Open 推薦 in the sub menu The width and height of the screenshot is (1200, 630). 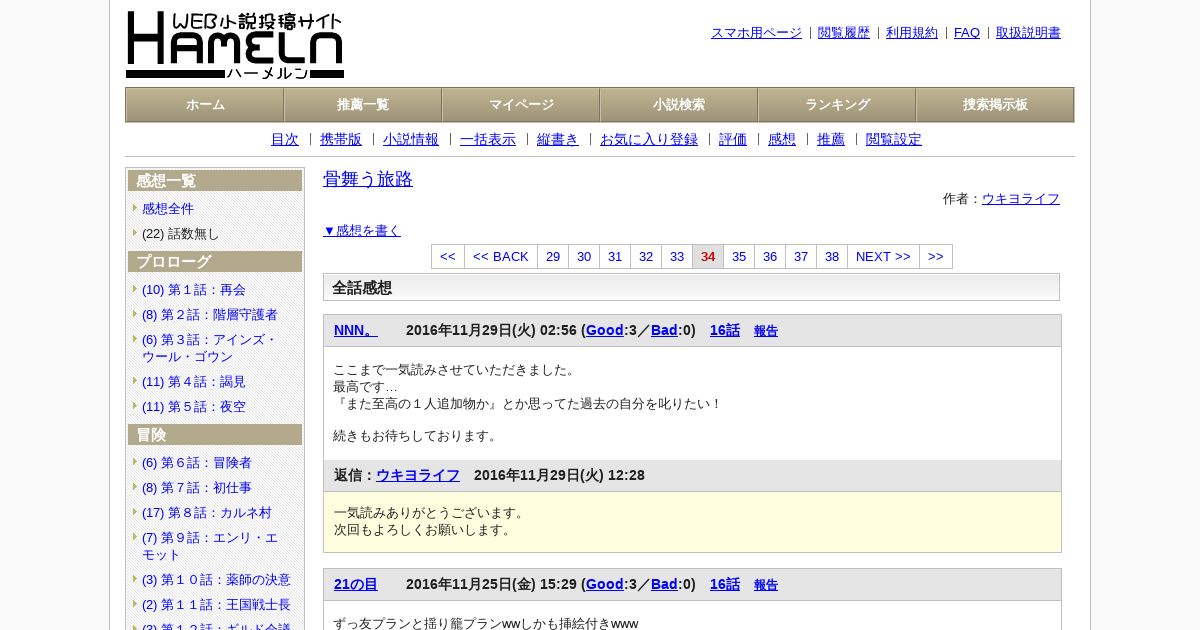click(831, 139)
